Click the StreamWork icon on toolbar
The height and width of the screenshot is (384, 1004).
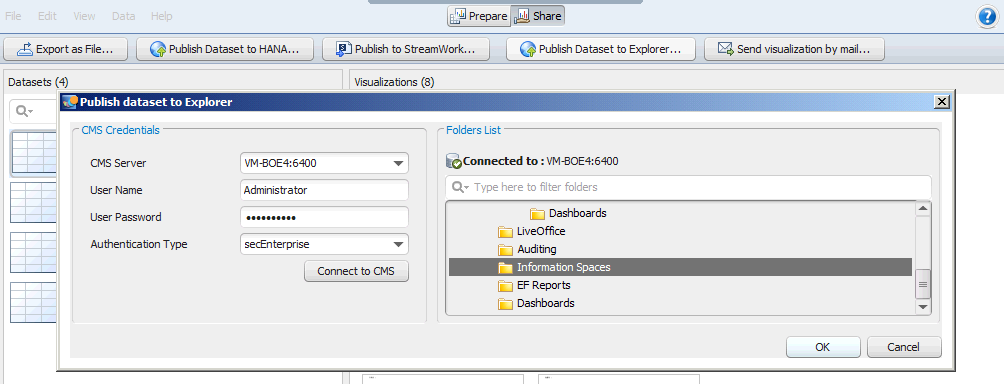pos(344,49)
